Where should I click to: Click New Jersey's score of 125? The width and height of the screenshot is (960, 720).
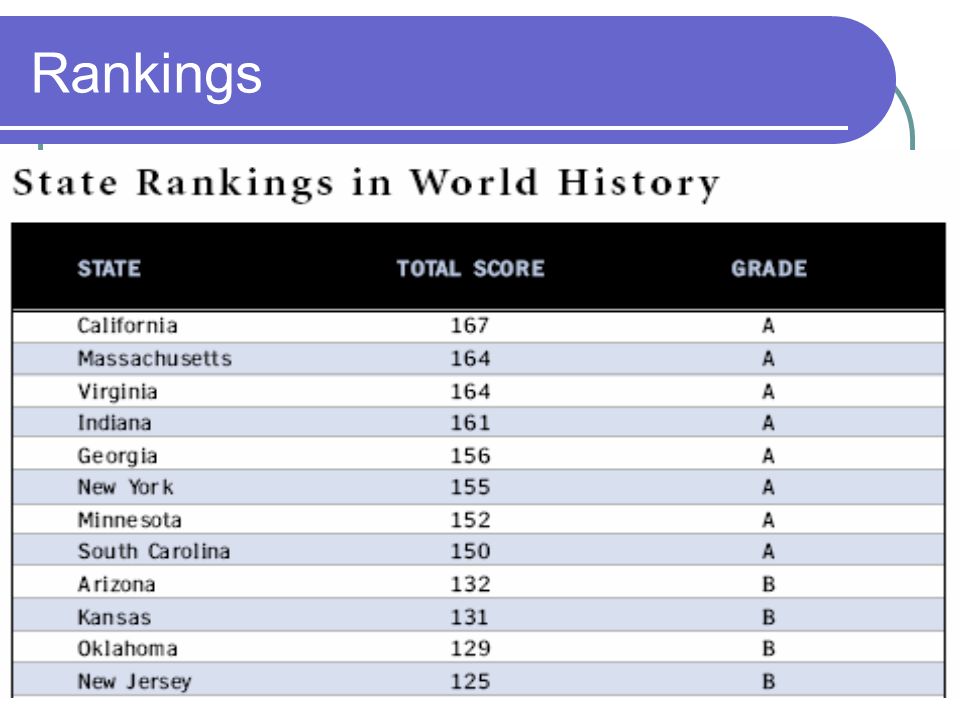point(470,682)
